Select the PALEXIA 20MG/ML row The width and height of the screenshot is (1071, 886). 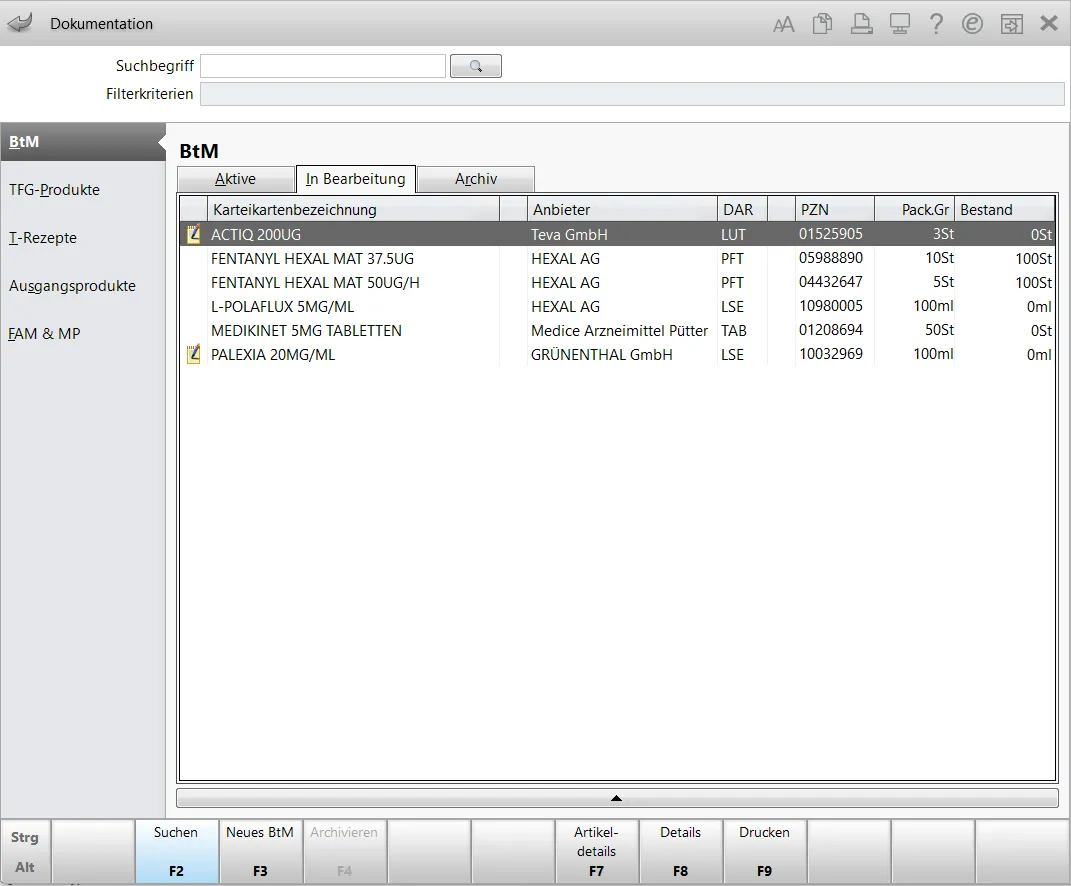pyautogui.click(x=617, y=355)
